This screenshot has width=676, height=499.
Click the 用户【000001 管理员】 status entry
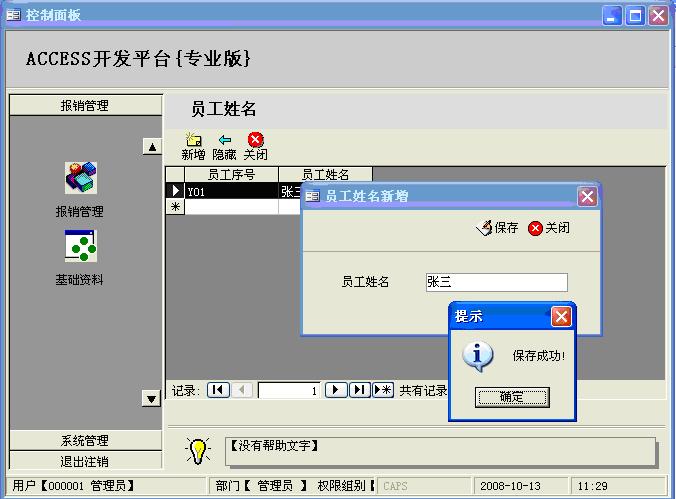point(106,486)
